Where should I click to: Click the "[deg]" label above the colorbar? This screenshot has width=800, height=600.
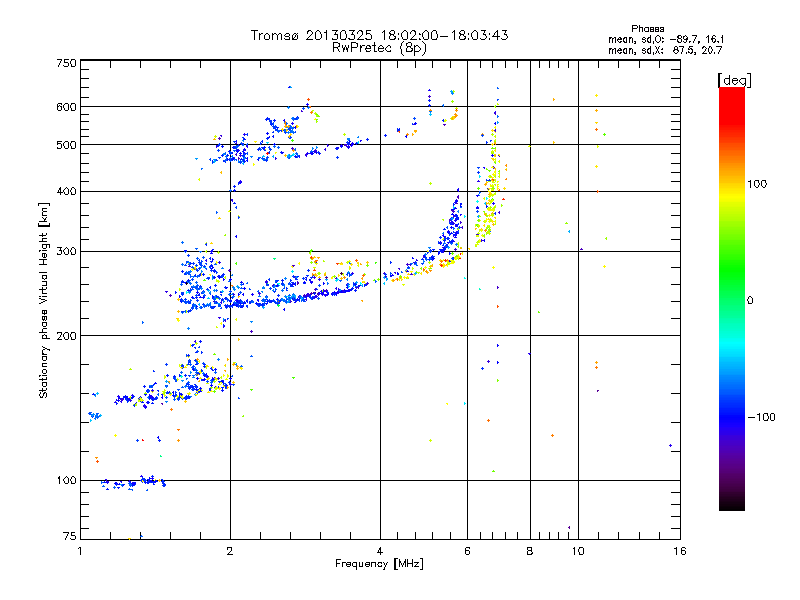pos(734,80)
